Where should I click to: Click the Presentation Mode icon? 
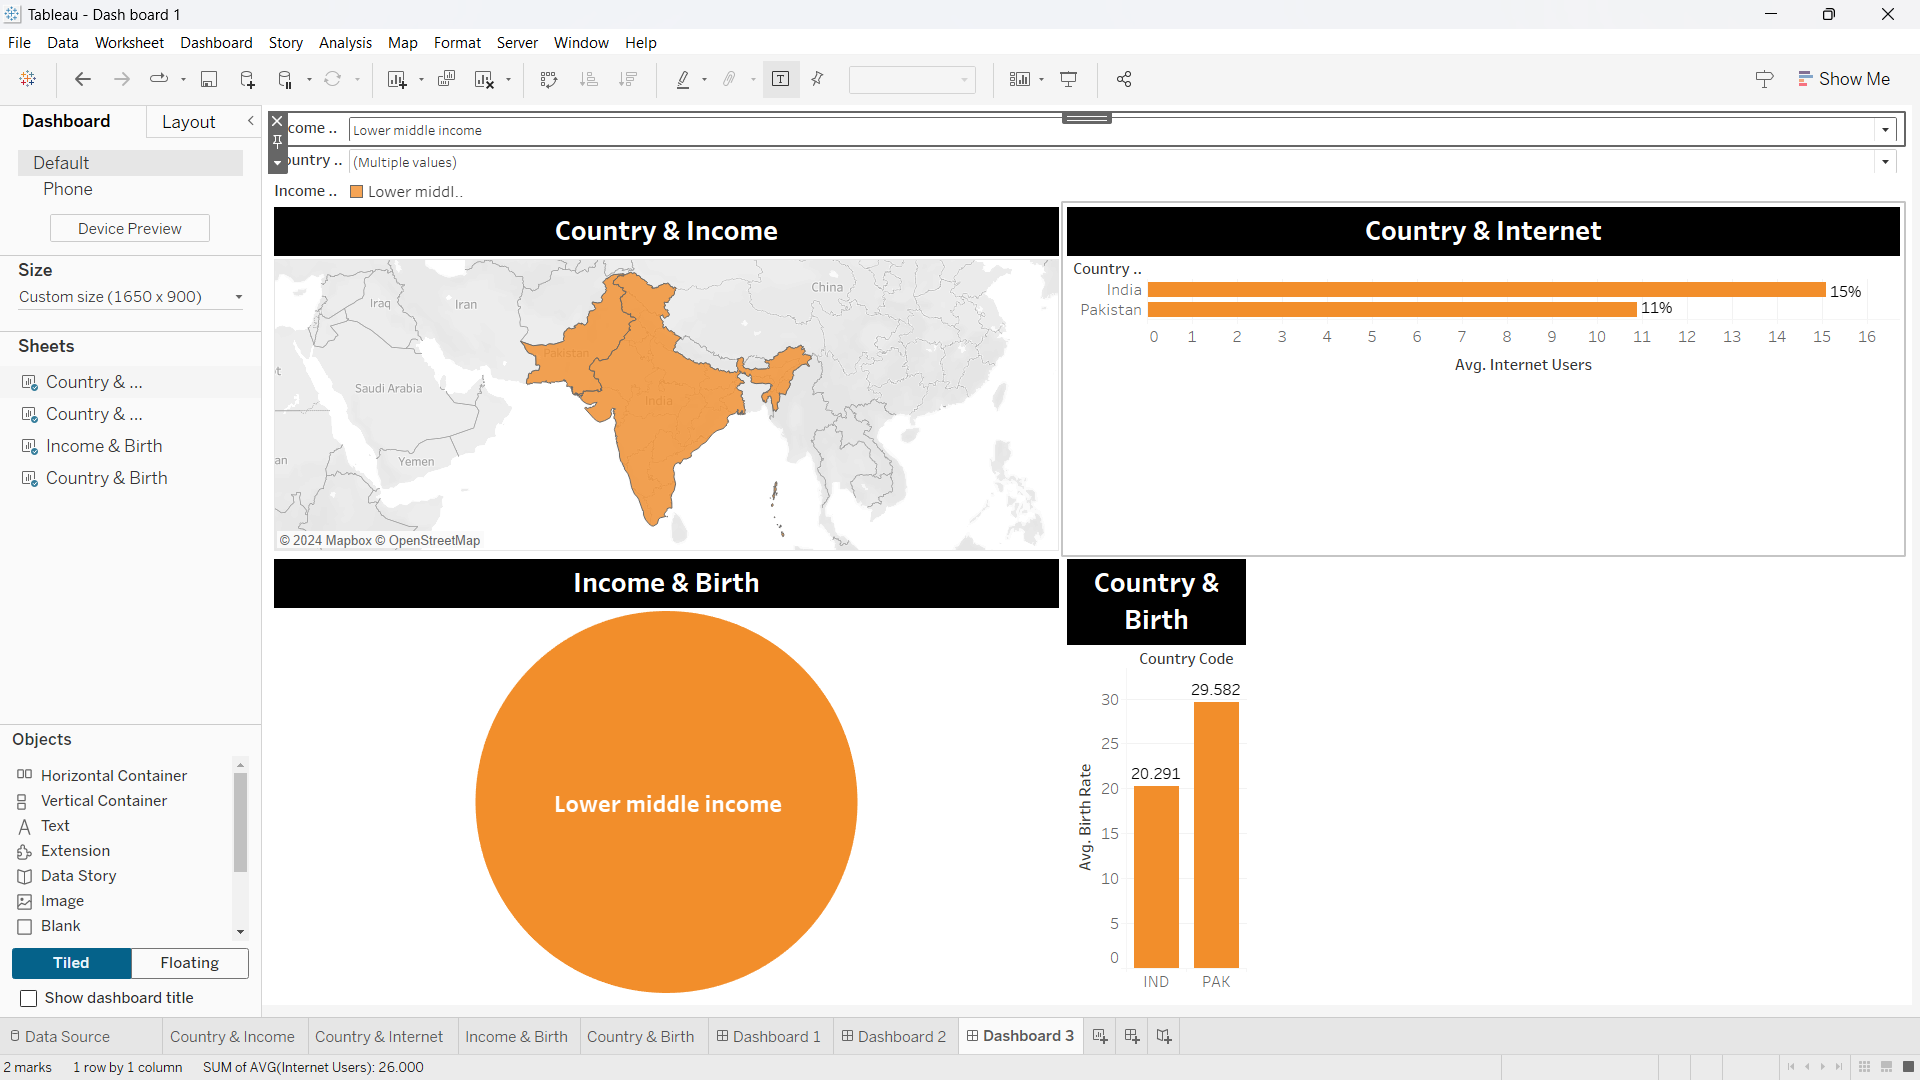tap(1069, 79)
